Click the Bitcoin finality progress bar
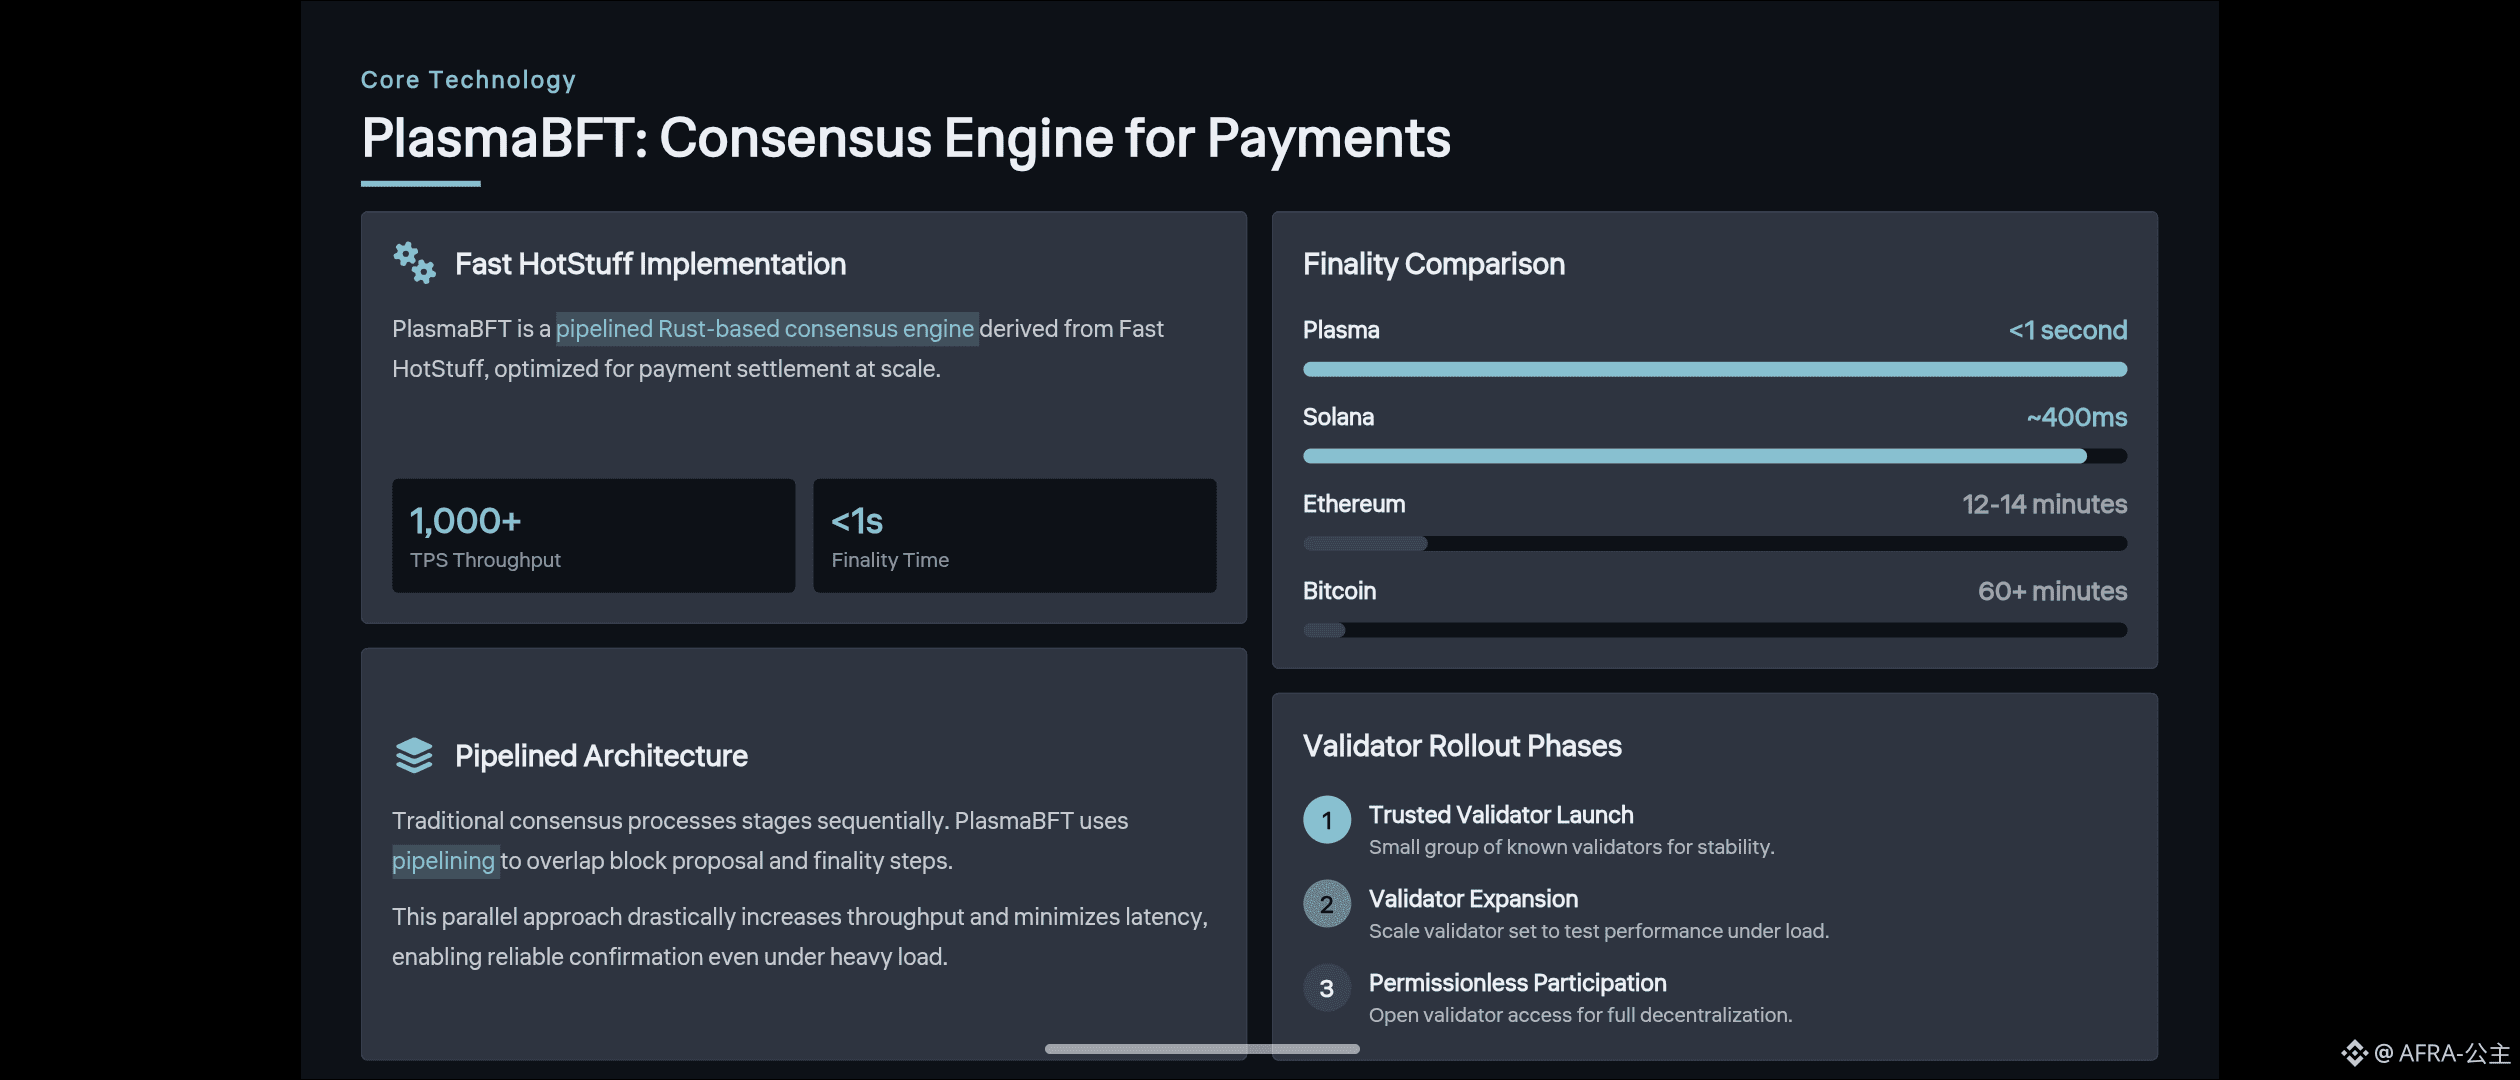This screenshot has height=1080, width=2520. click(x=1714, y=631)
